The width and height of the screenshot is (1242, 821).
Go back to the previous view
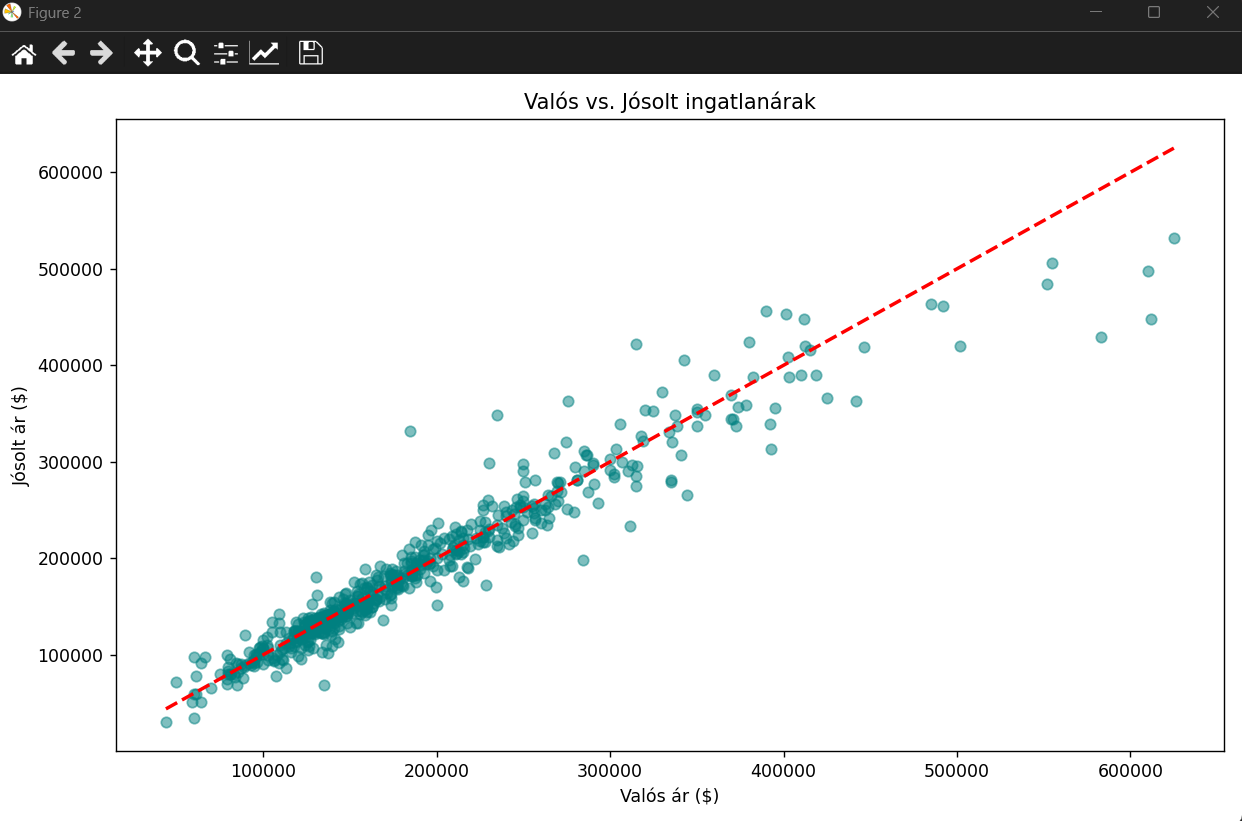(64, 53)
